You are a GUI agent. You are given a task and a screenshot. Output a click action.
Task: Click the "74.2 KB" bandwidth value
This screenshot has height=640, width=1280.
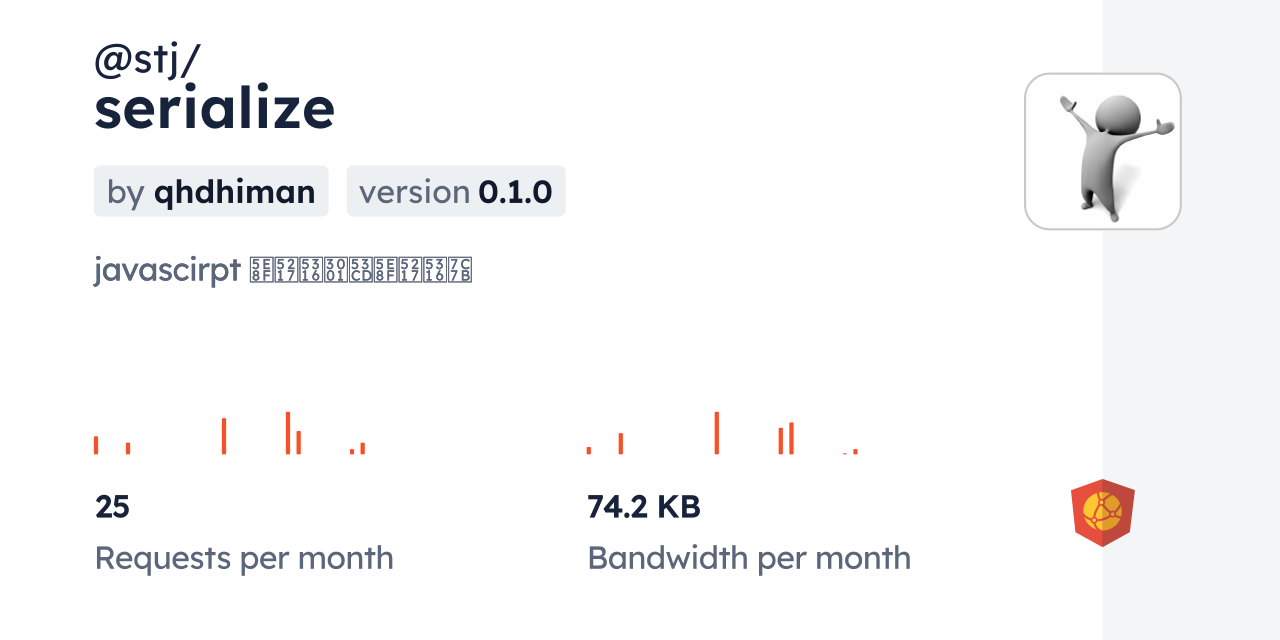point(644,507)
